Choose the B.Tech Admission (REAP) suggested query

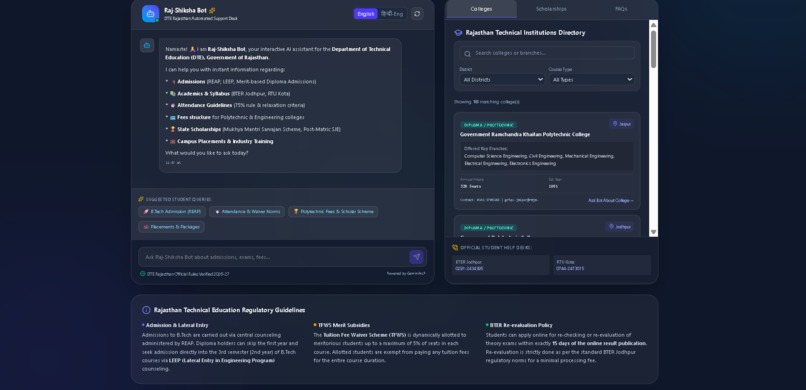point(172,212)
